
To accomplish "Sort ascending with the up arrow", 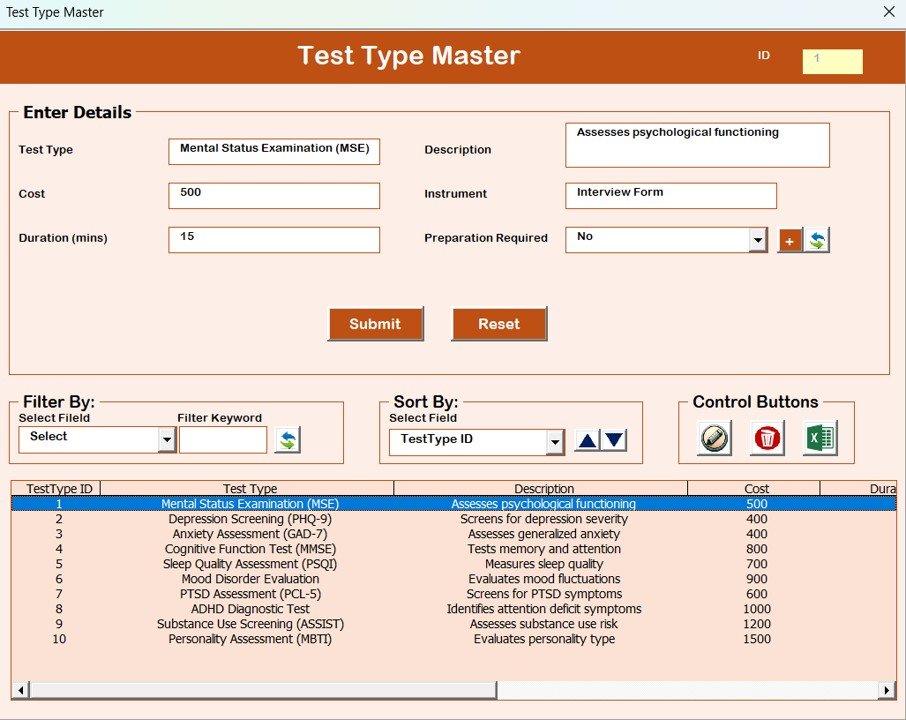I will [588, 441].
